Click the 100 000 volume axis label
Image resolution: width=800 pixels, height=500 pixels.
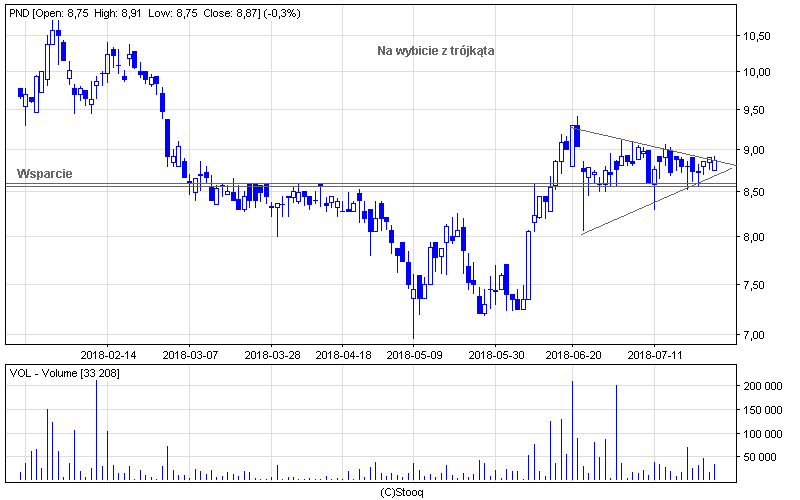pos(763,434)
